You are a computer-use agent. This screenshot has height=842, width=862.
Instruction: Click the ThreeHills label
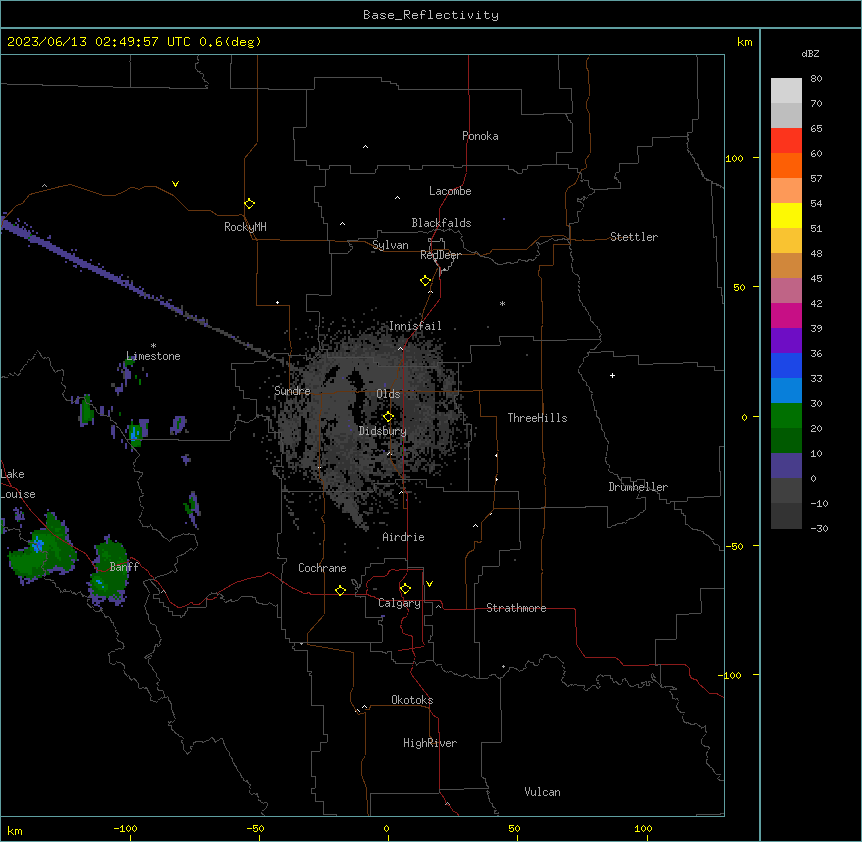click(x=537, y=418)
